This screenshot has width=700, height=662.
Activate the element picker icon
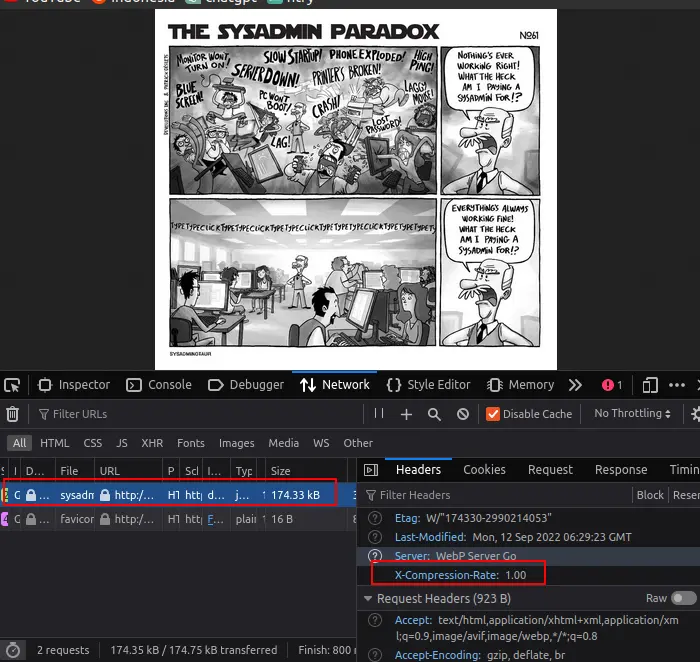pos(12,385)
